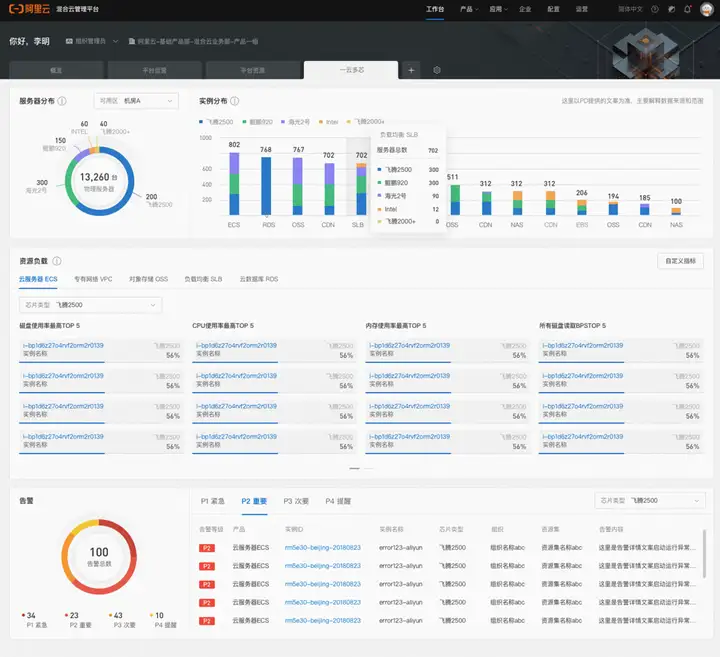This screenshot has height=657, width=720.
Task: Expand the 组织管理员 role chevron
Action: coord(116,41)
